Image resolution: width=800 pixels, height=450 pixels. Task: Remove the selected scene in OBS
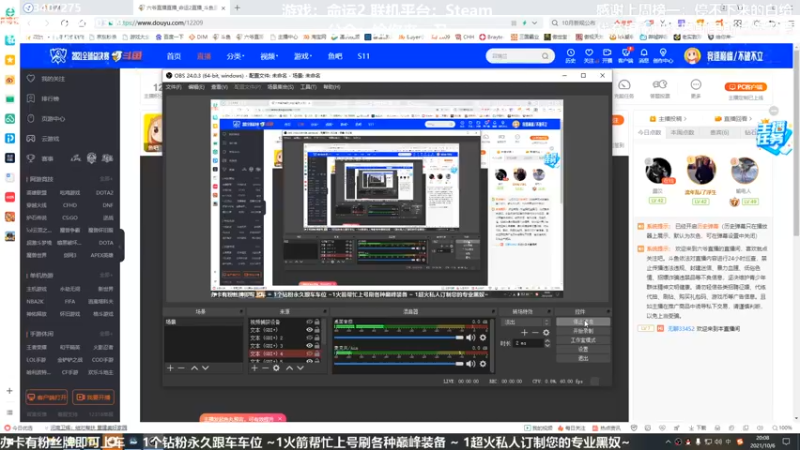(x=181, y=368)
